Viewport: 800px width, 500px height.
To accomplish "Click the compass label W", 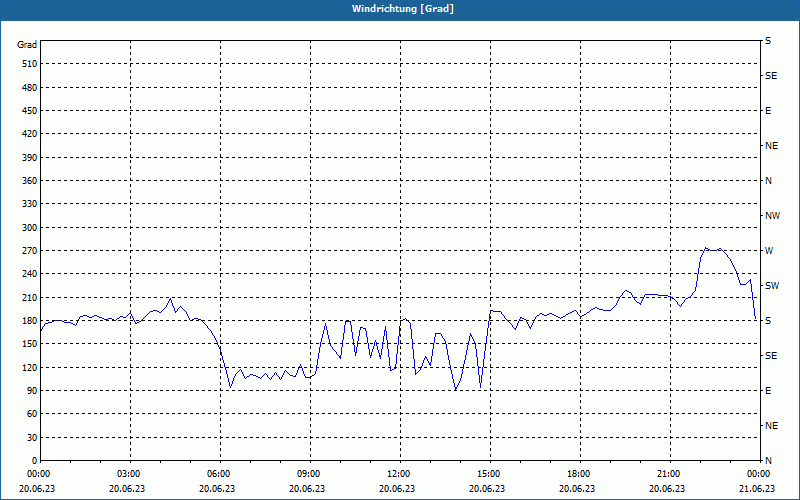I will point(769,251).
